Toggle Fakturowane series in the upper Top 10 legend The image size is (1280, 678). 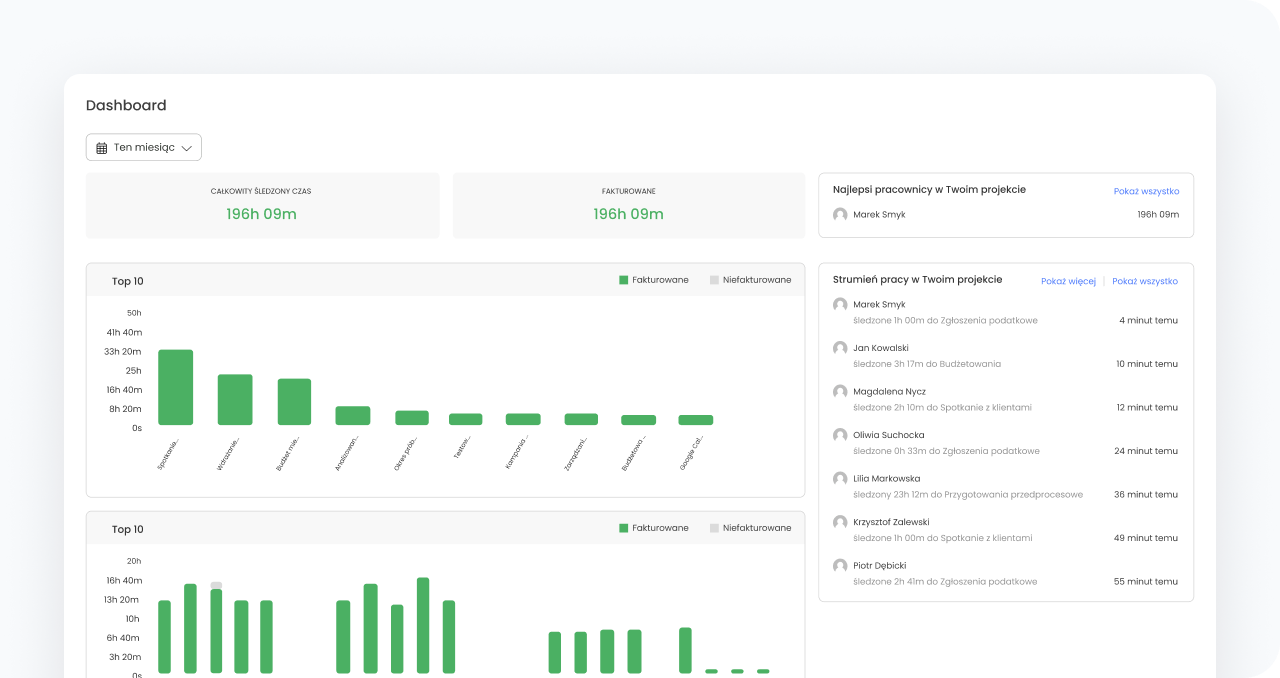[x=654, y=280]
